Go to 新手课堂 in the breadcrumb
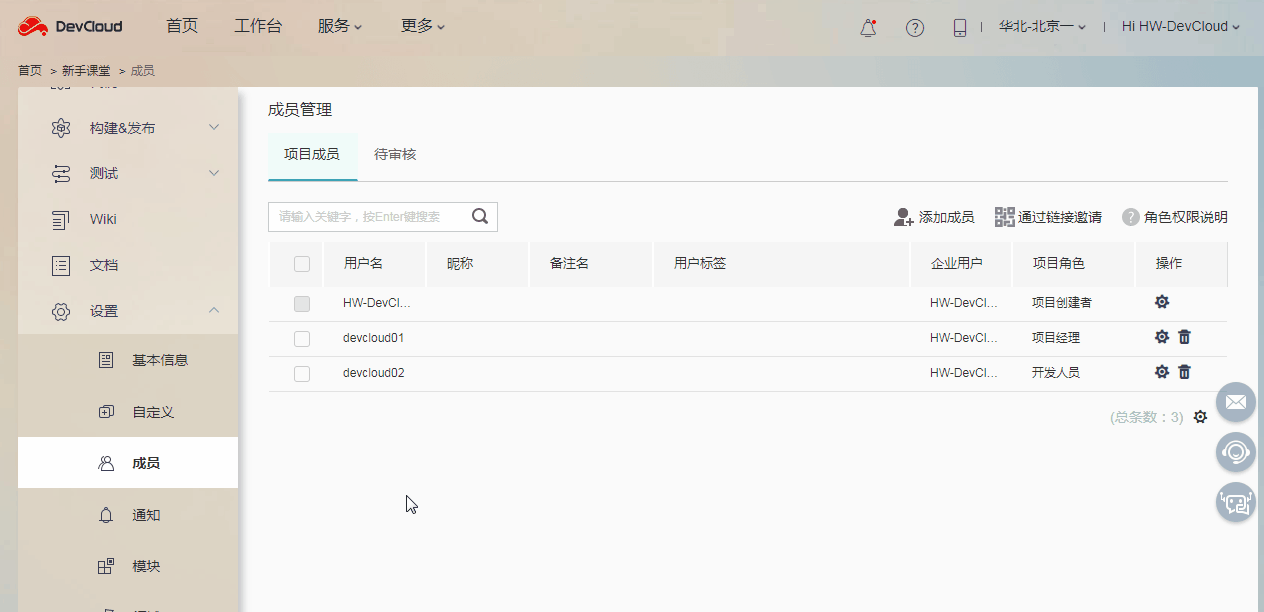Viewport: 1264px width, 612px height. (x=84, y=70)
